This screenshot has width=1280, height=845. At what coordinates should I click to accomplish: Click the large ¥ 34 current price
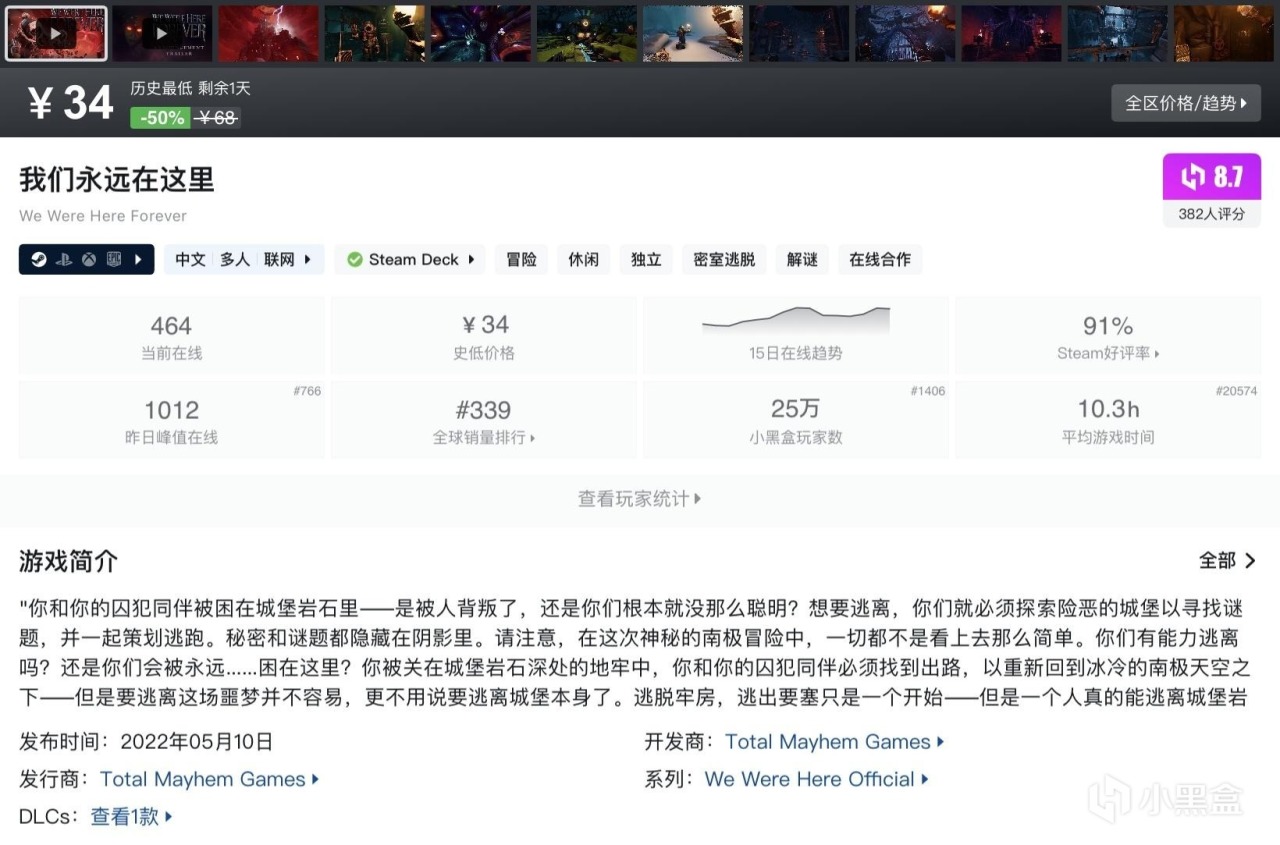pos(71,103)
